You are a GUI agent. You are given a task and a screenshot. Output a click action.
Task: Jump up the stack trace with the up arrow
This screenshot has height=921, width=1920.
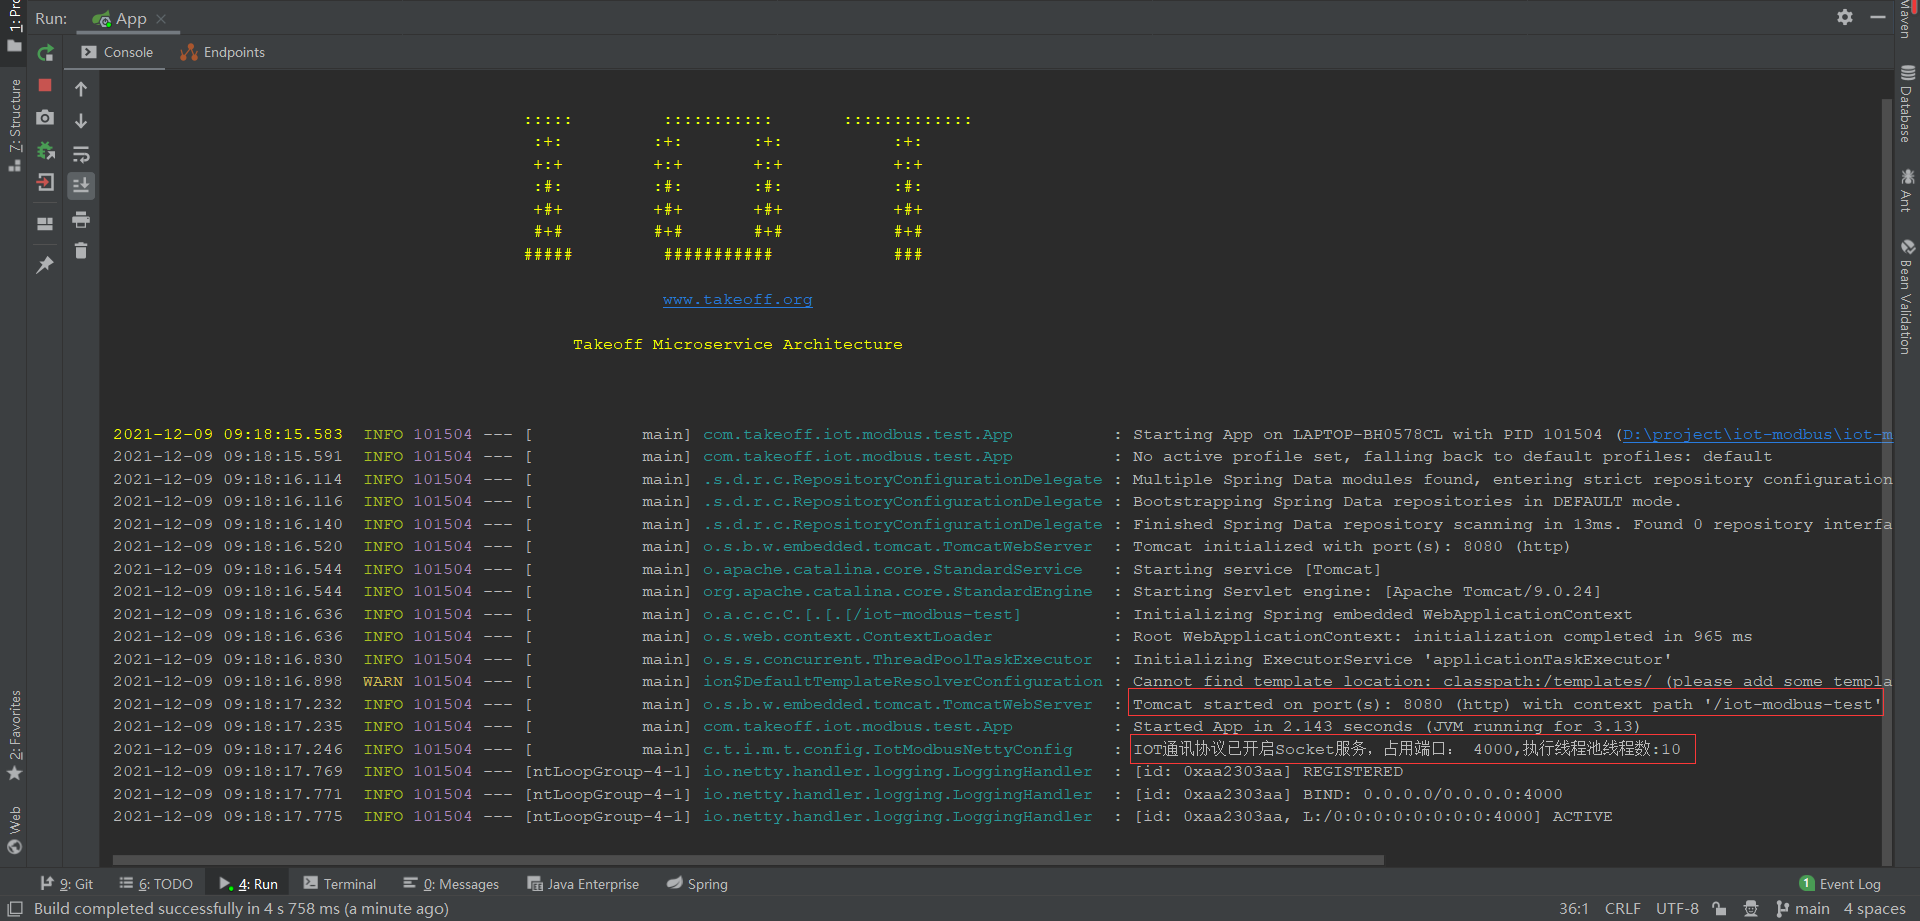tap(81, 89)
